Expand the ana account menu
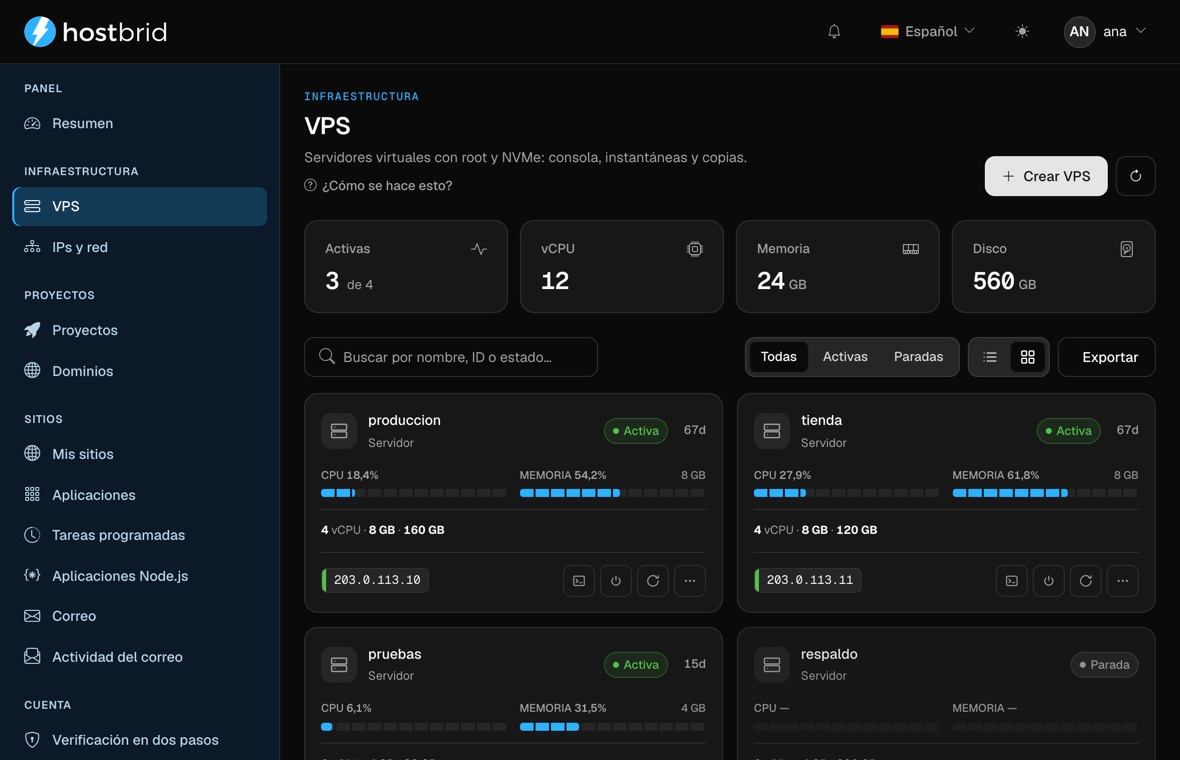 1105,32
